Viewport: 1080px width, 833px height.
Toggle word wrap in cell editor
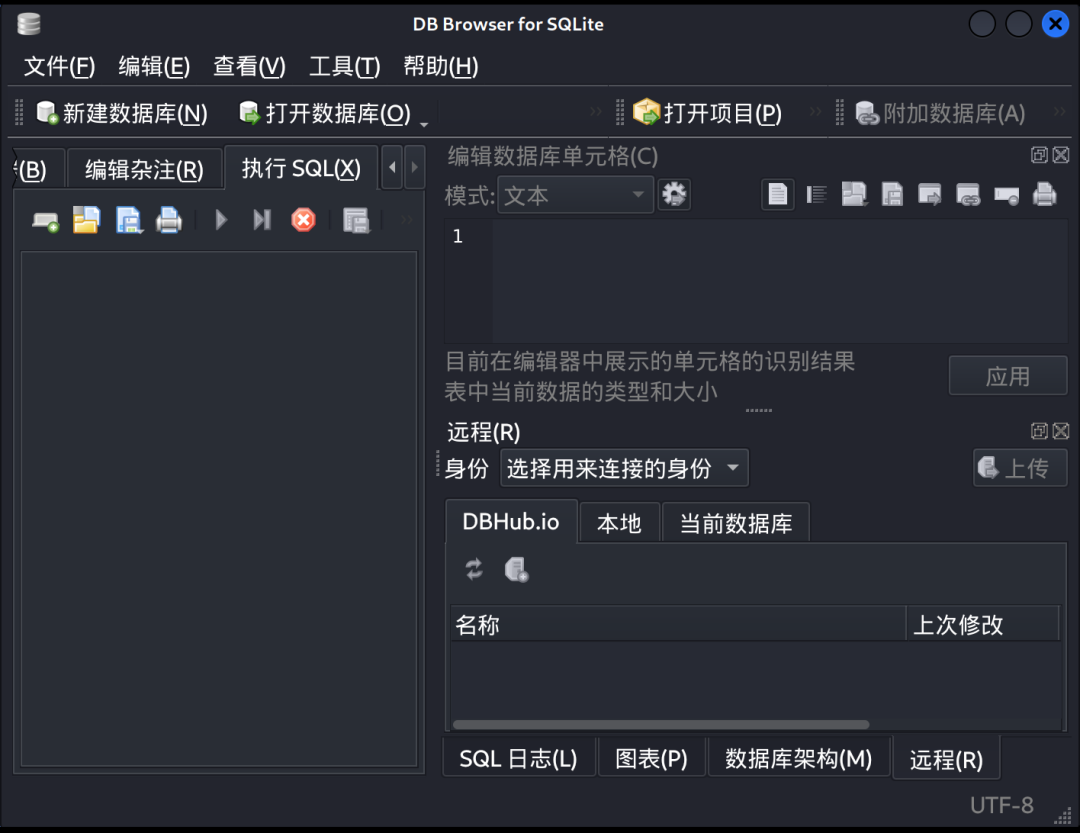pyautogui.click(x=816, y=195)
